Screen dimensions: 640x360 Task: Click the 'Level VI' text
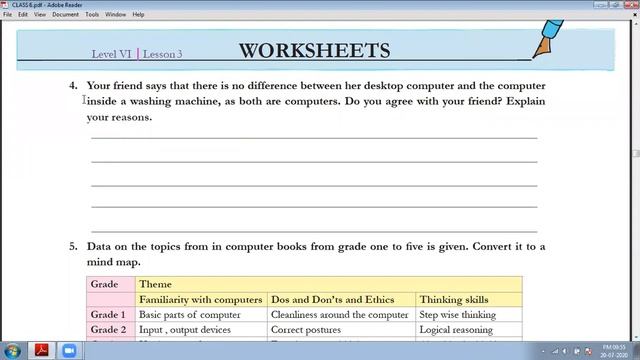tap(111, 54)
